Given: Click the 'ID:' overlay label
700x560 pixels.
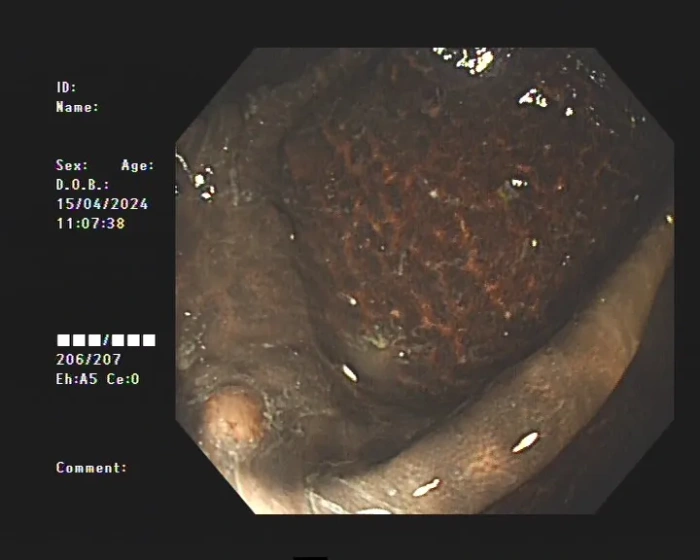Looking at the screenshot, I should tap(66, 88).
